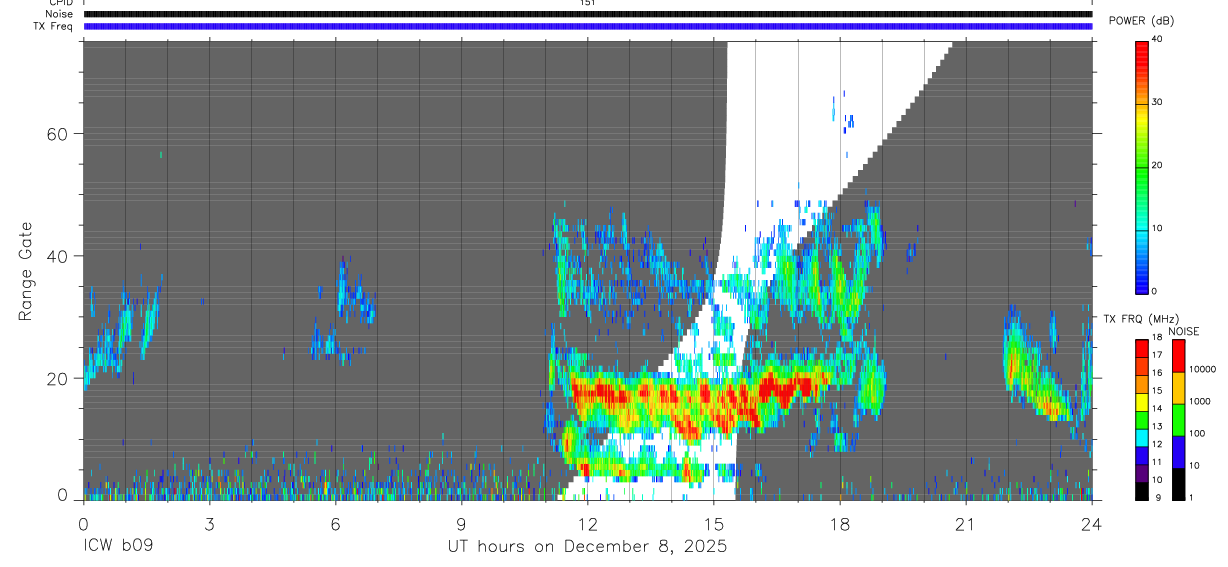
Task: Click the "20" Range Gate axis tick
Action: pyautogui.click(x=59, y=379)
